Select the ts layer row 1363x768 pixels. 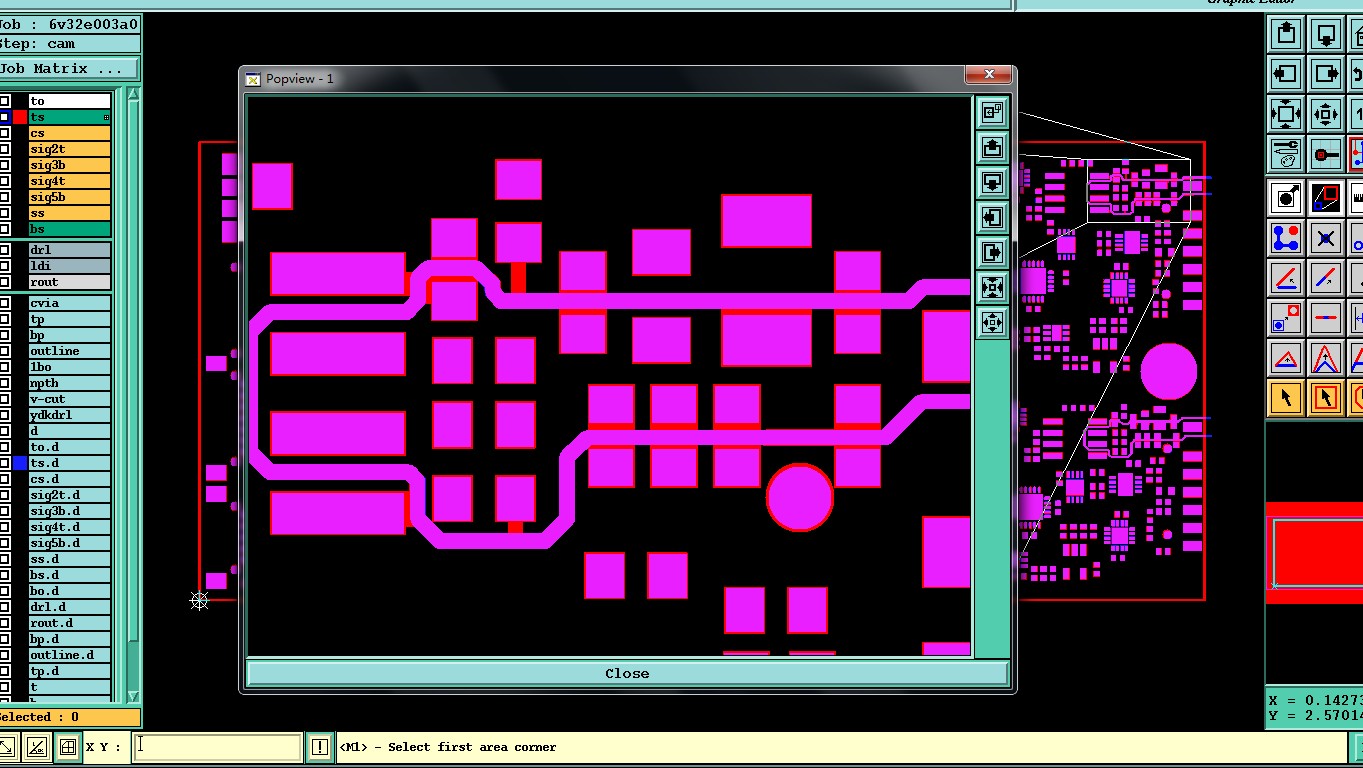click(x=69, y=117)
